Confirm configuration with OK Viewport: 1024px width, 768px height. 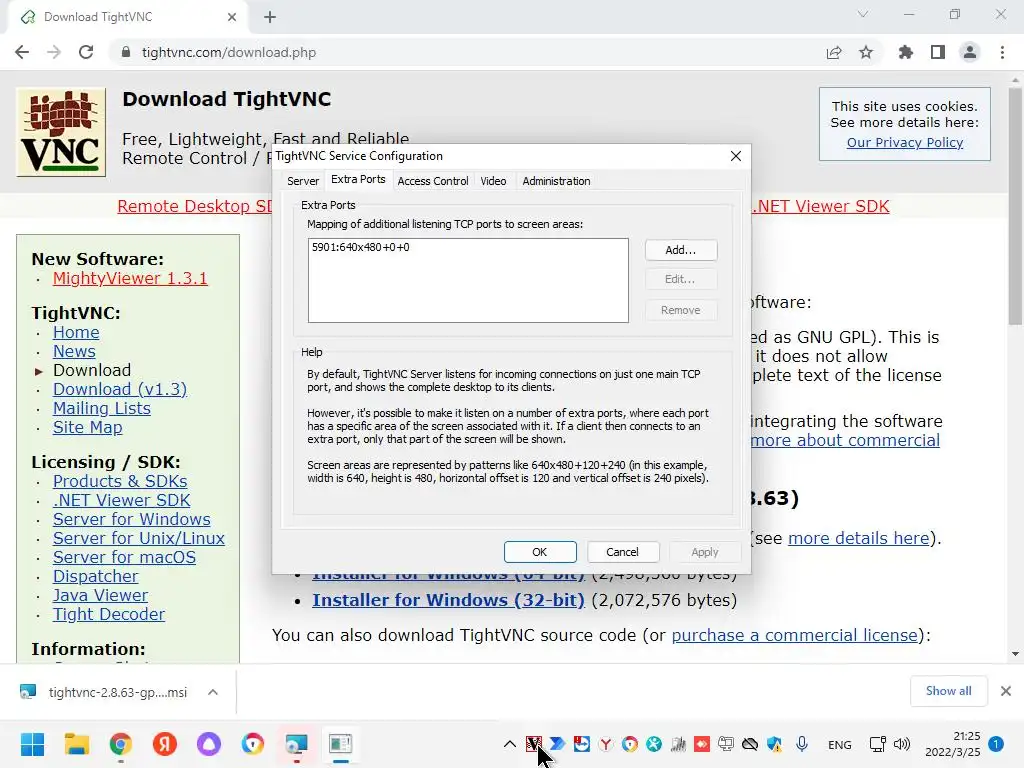click(x=540, y=552)
